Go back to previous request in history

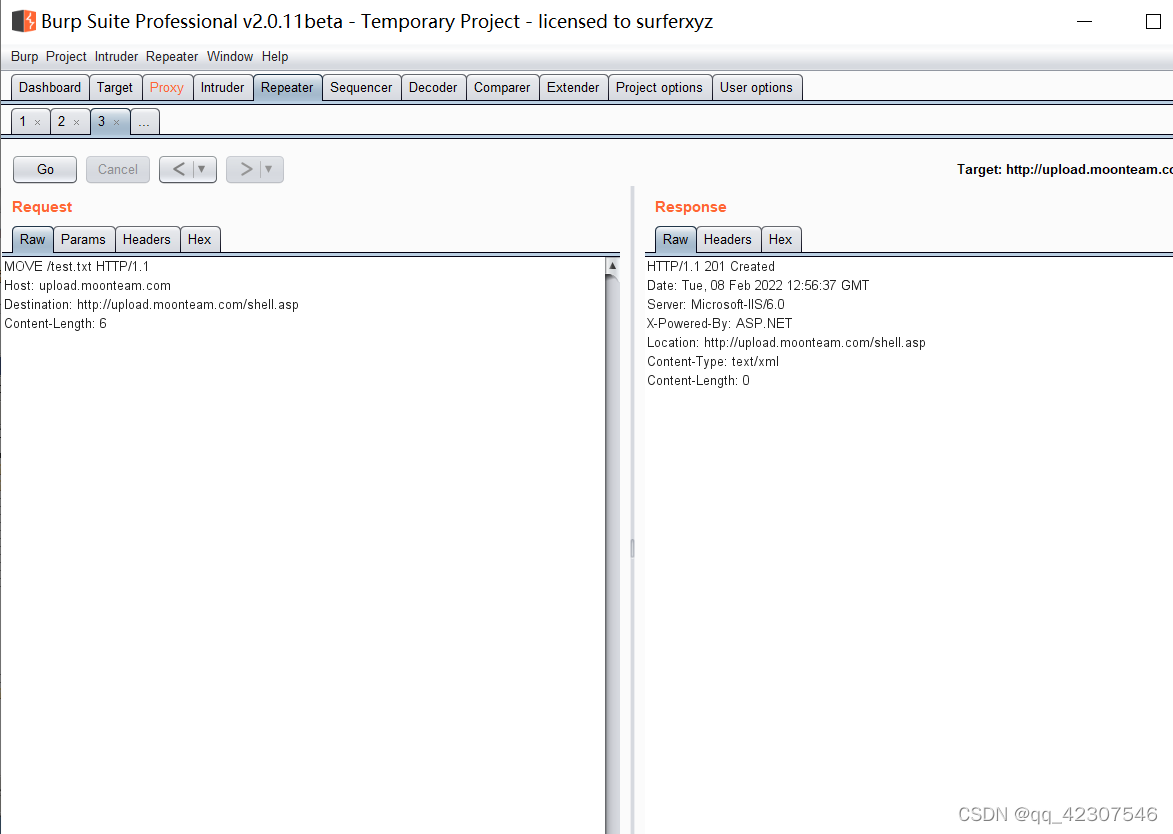(x=178, y=169)
